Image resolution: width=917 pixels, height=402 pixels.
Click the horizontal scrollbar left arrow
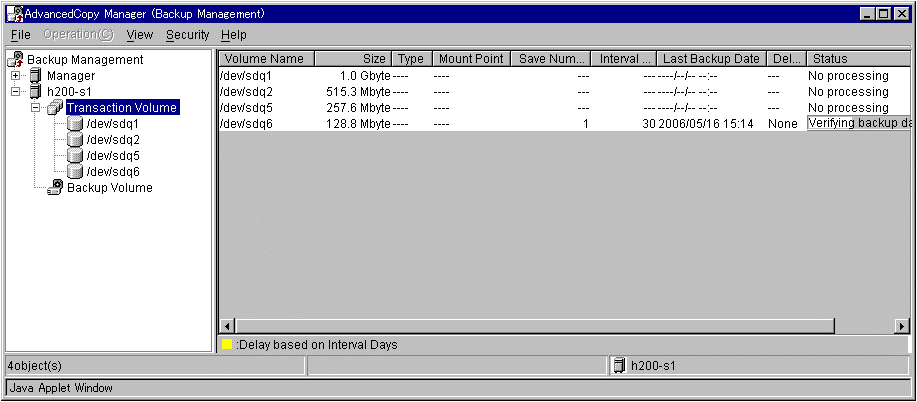tap(227, 326)
